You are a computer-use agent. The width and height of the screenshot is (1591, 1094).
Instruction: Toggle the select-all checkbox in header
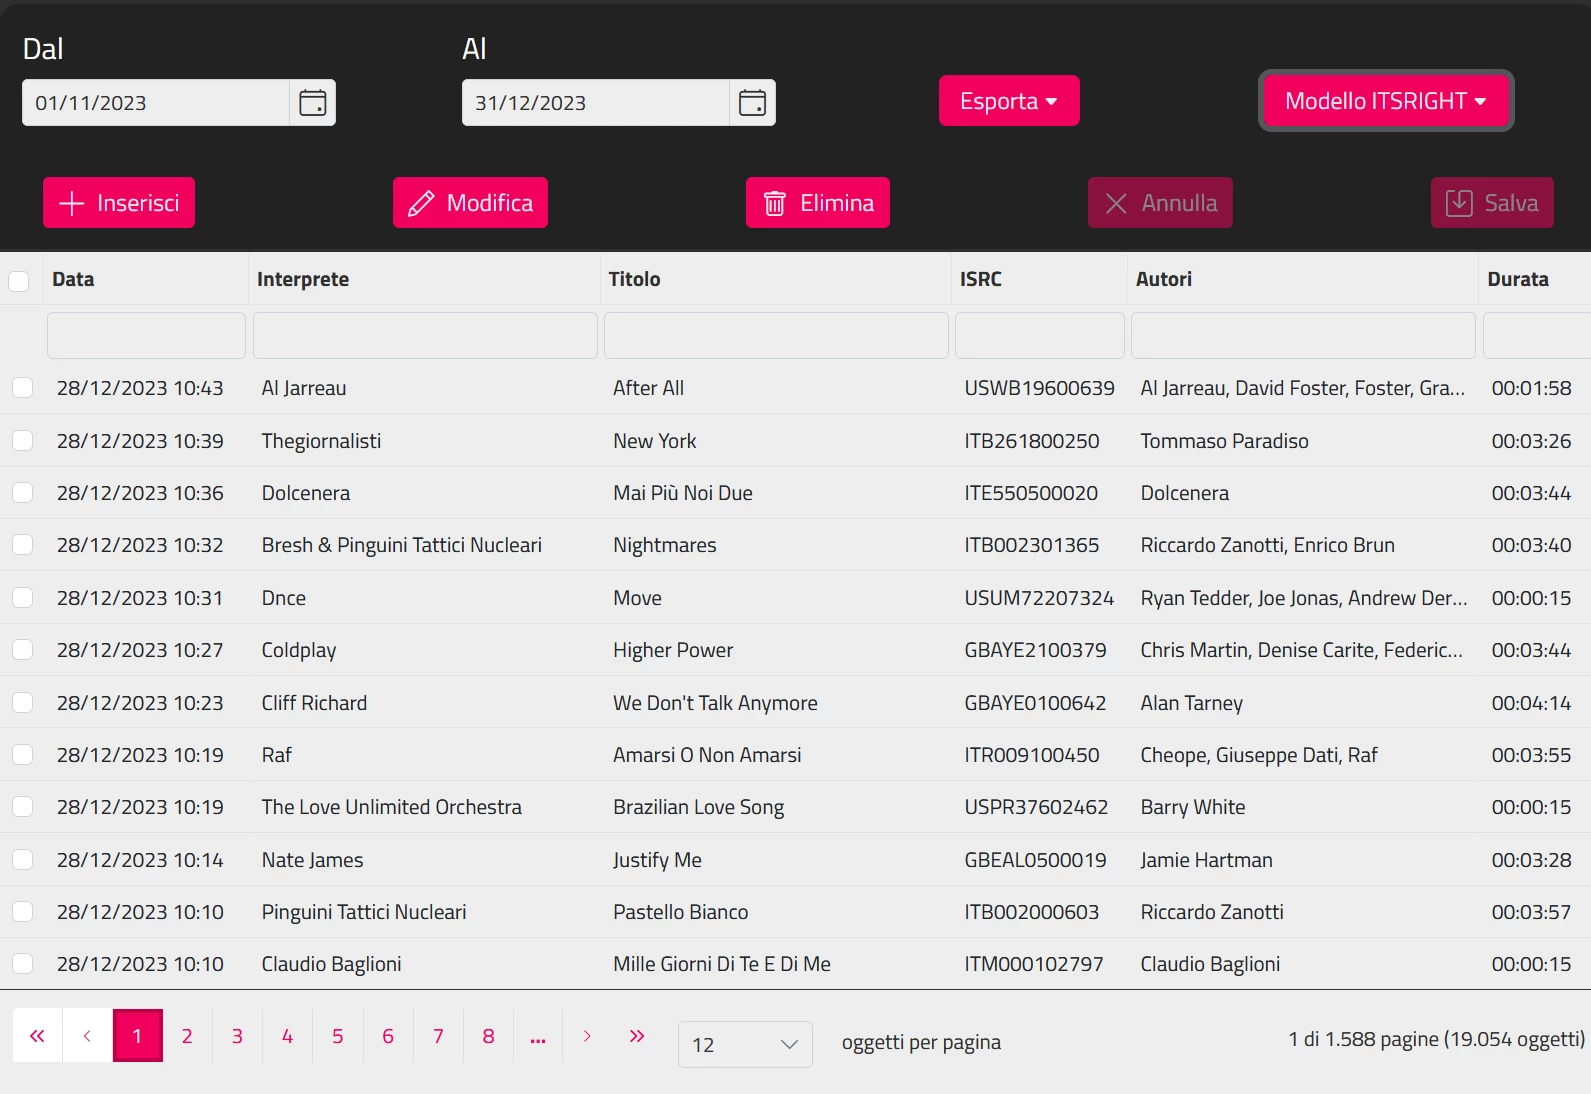(18, 280)
